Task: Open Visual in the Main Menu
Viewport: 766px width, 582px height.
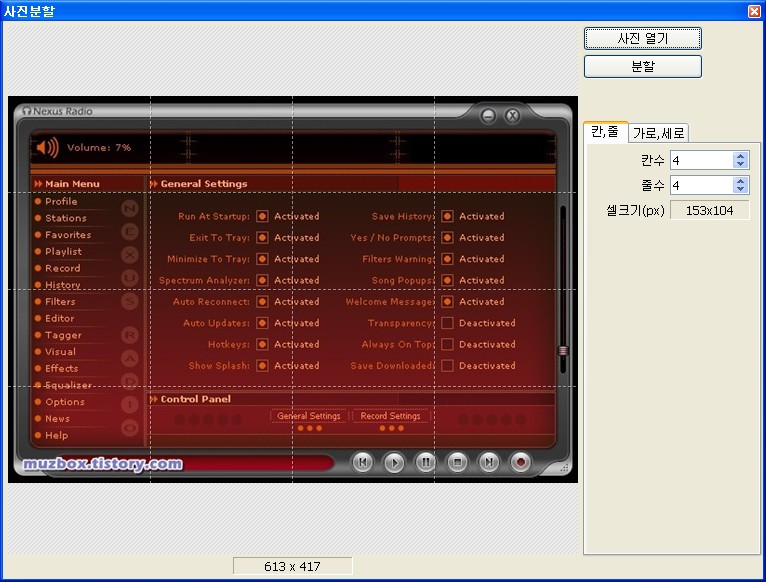Action: point(61,352)
